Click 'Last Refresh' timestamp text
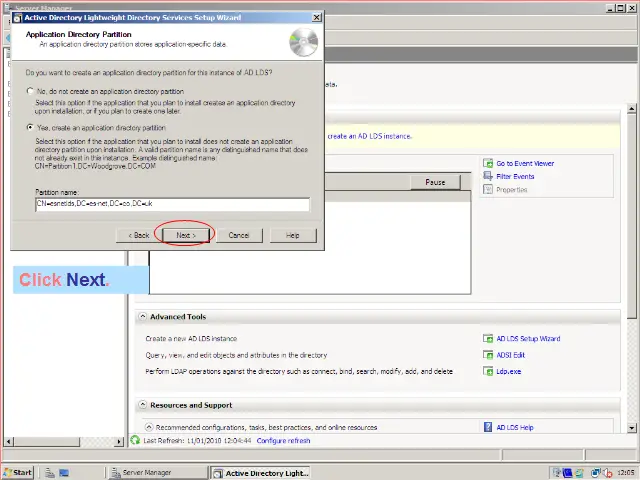640x480 pixels. click(x=197, y=440)
